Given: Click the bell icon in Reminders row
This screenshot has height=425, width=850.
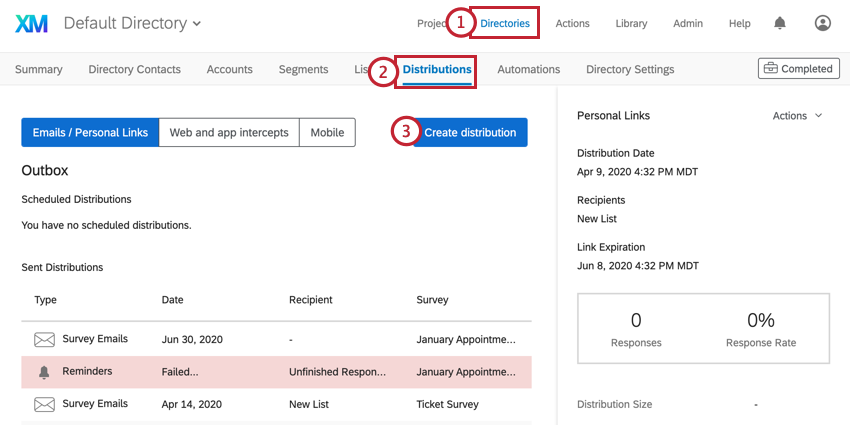Looking at the screenshot, I should 44,372.
